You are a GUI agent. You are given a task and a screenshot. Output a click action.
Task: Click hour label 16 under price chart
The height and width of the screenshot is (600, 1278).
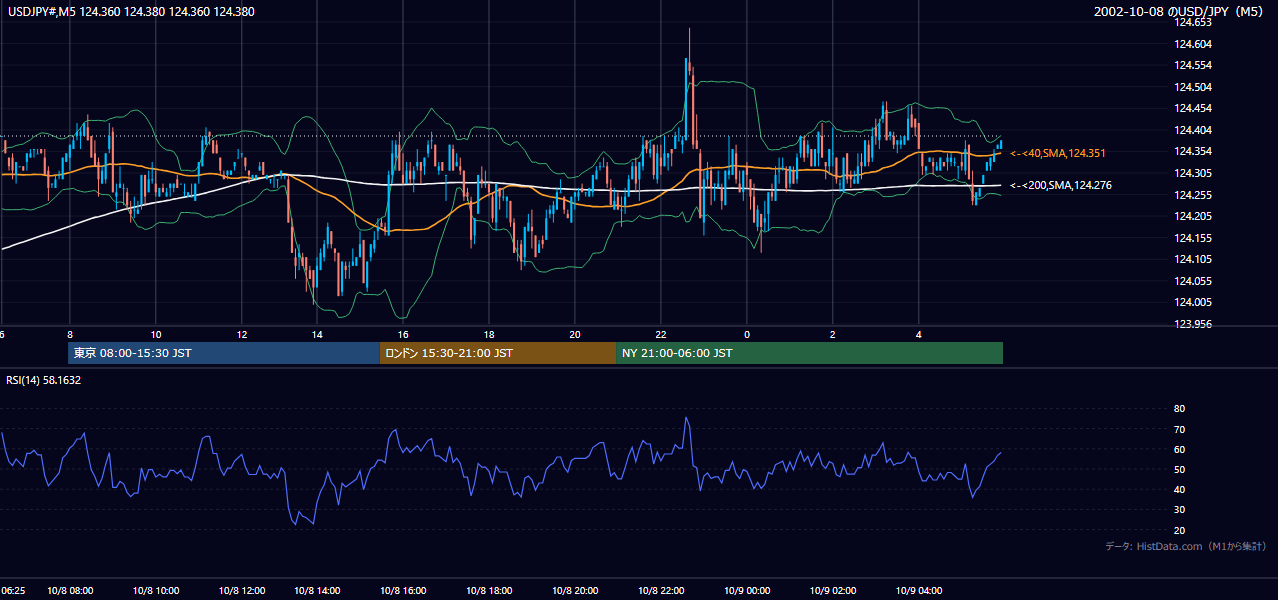pos(403,335)
